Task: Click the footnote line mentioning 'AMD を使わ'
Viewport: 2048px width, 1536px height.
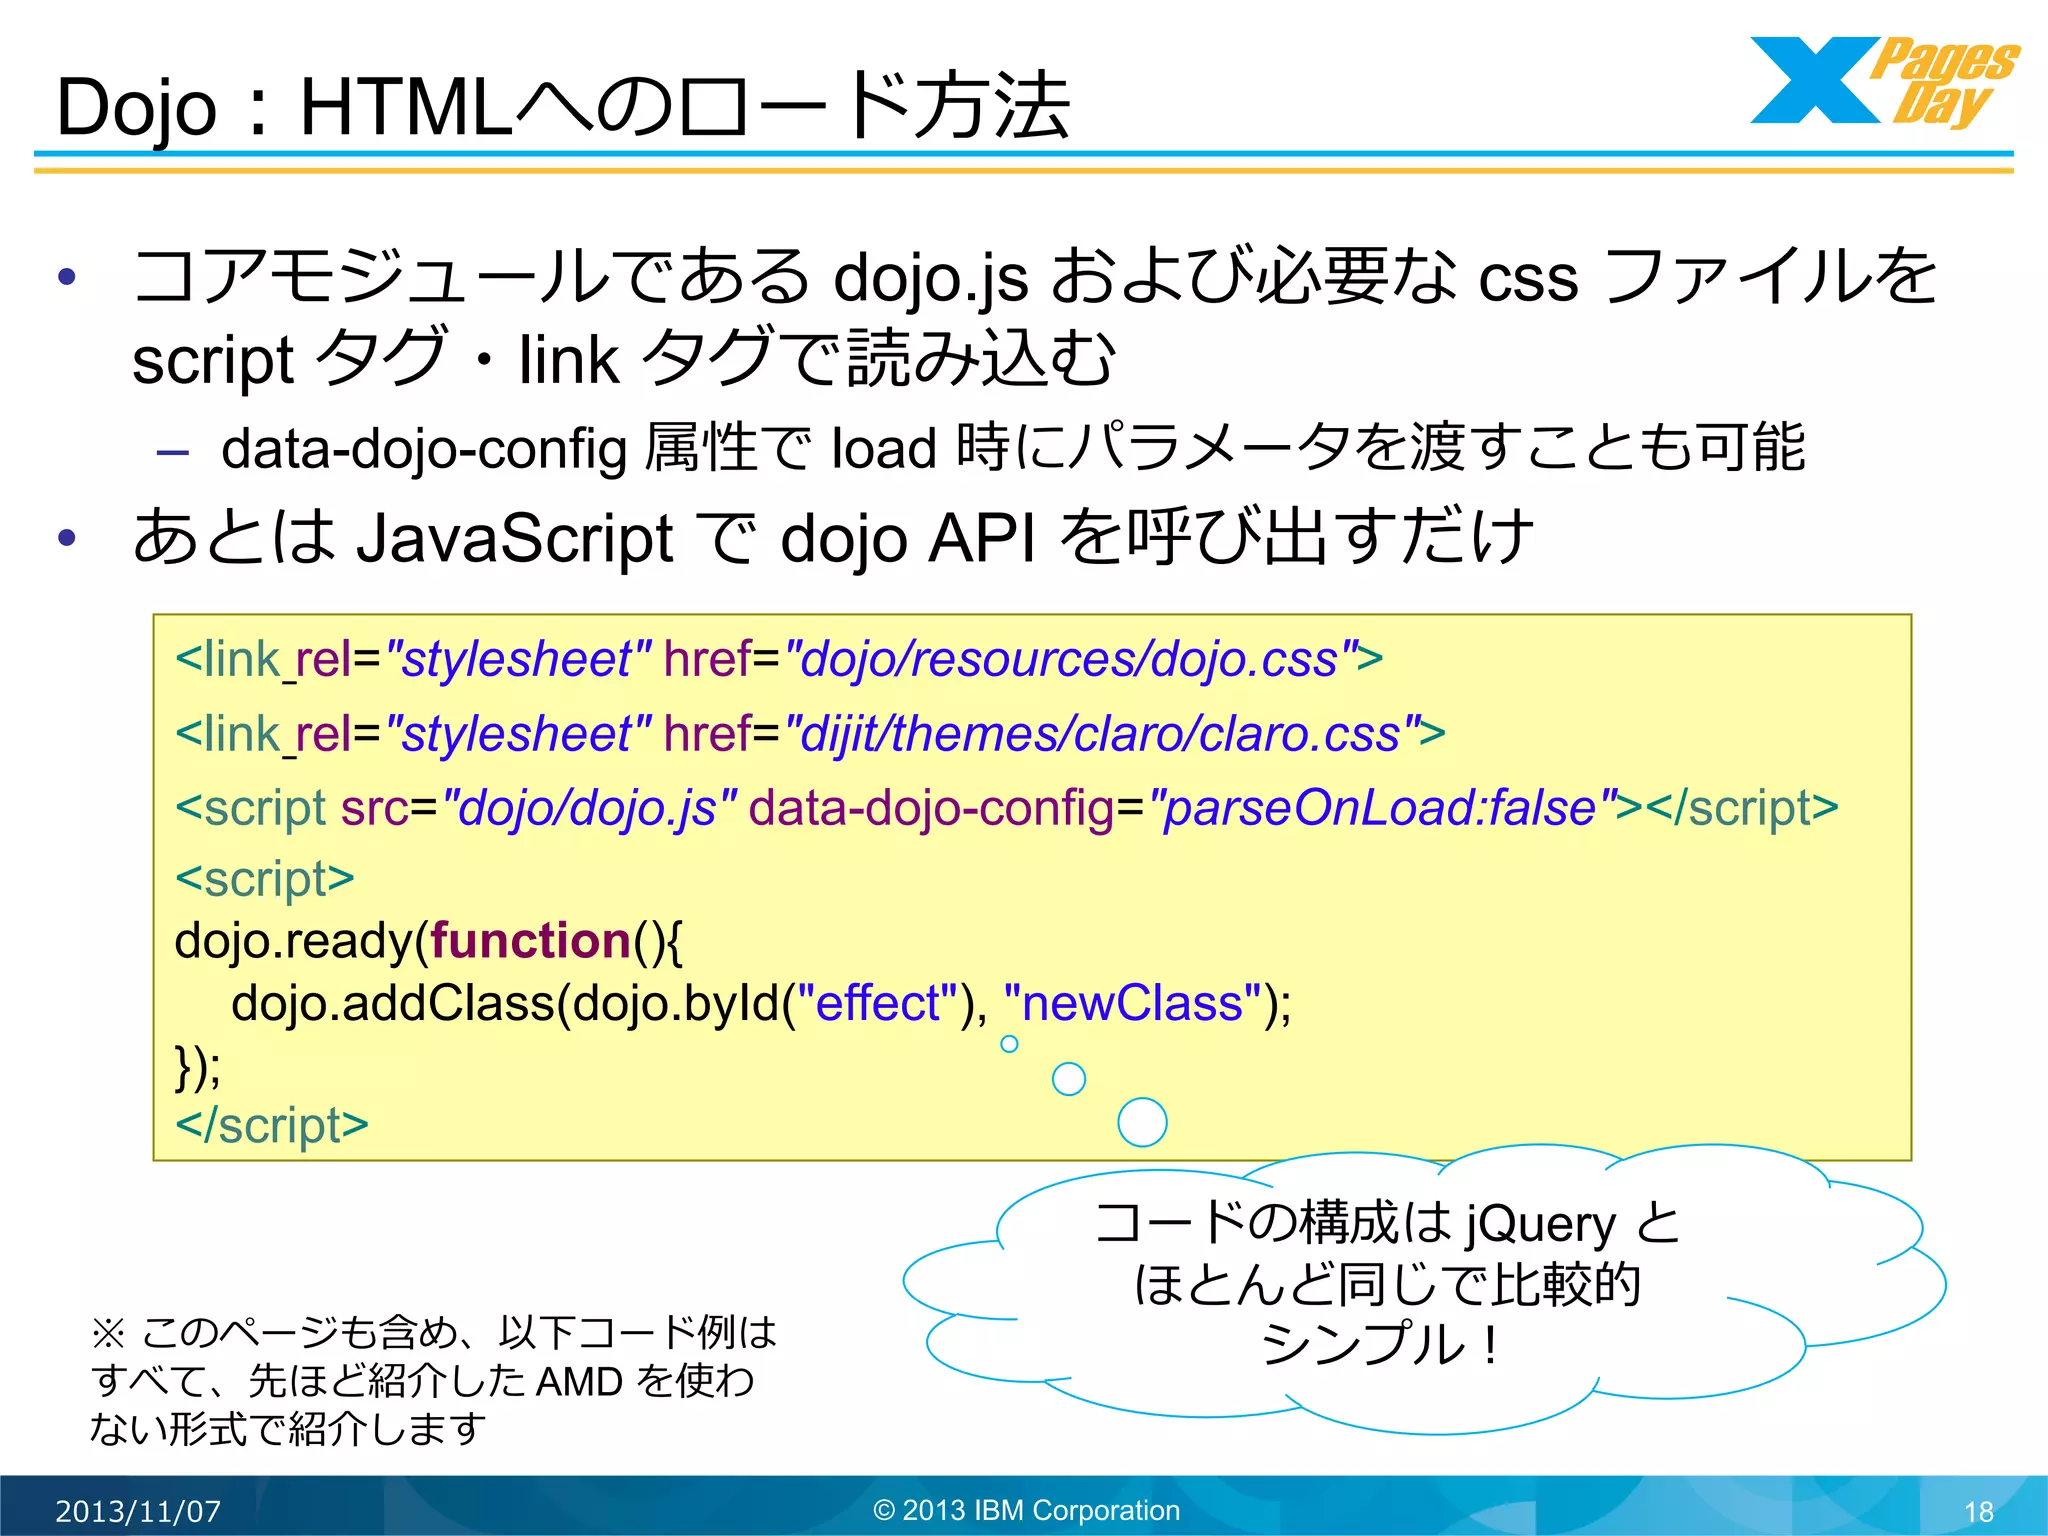Action: [x=422, y=1381]
